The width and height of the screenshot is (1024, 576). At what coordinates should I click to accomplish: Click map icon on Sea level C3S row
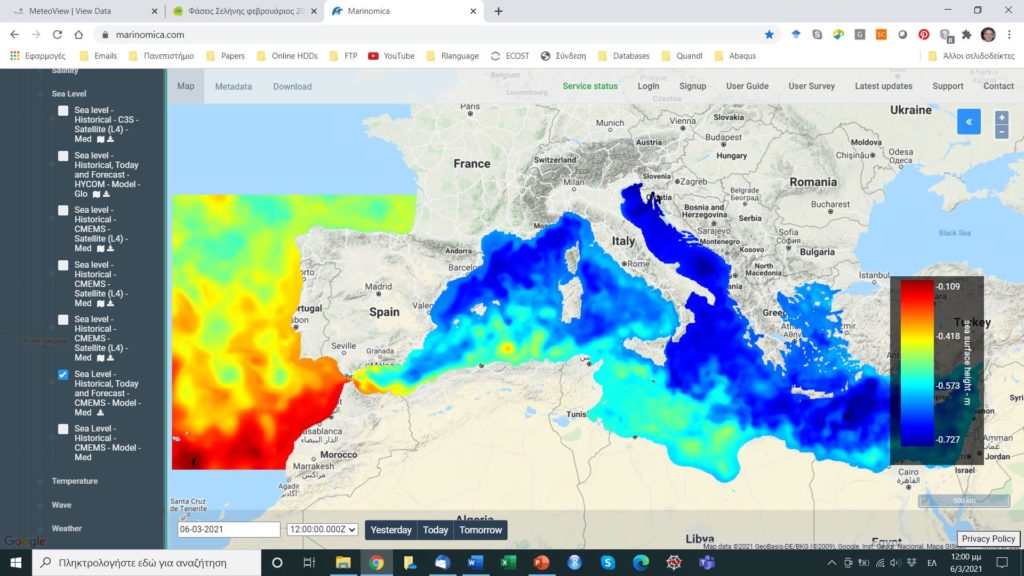100,139
